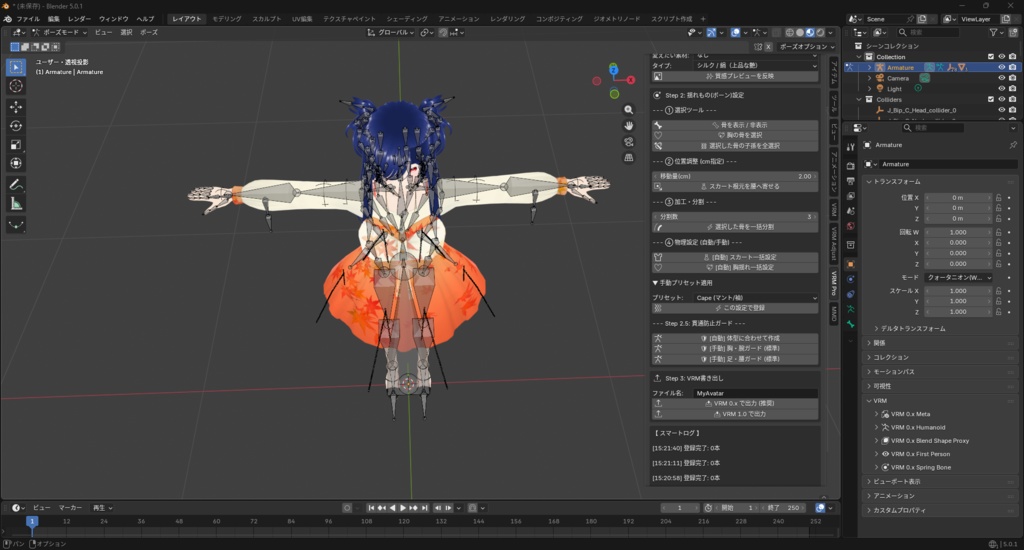The image size is (1024, 550).
Task: Open the World properties tab icon
Action: (850, 226)
